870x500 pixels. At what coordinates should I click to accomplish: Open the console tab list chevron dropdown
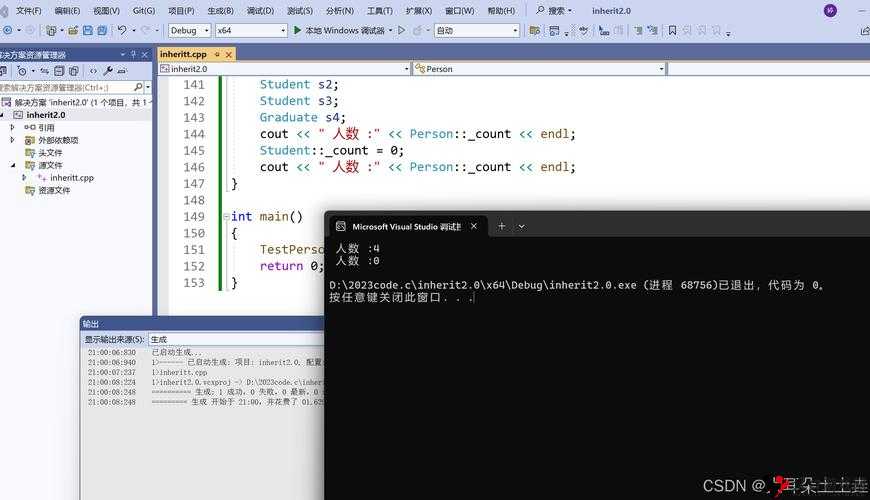[521, 226]
